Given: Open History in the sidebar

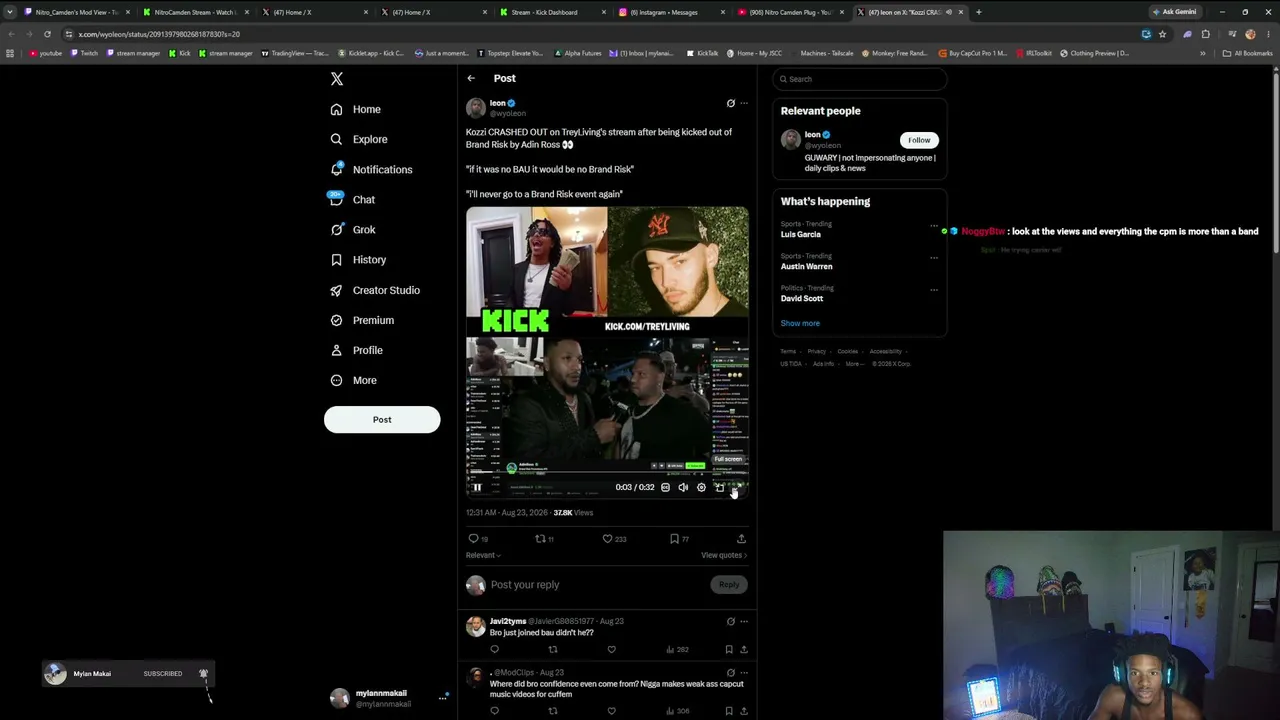Looking at the screenshot, I should coord(358,260).
